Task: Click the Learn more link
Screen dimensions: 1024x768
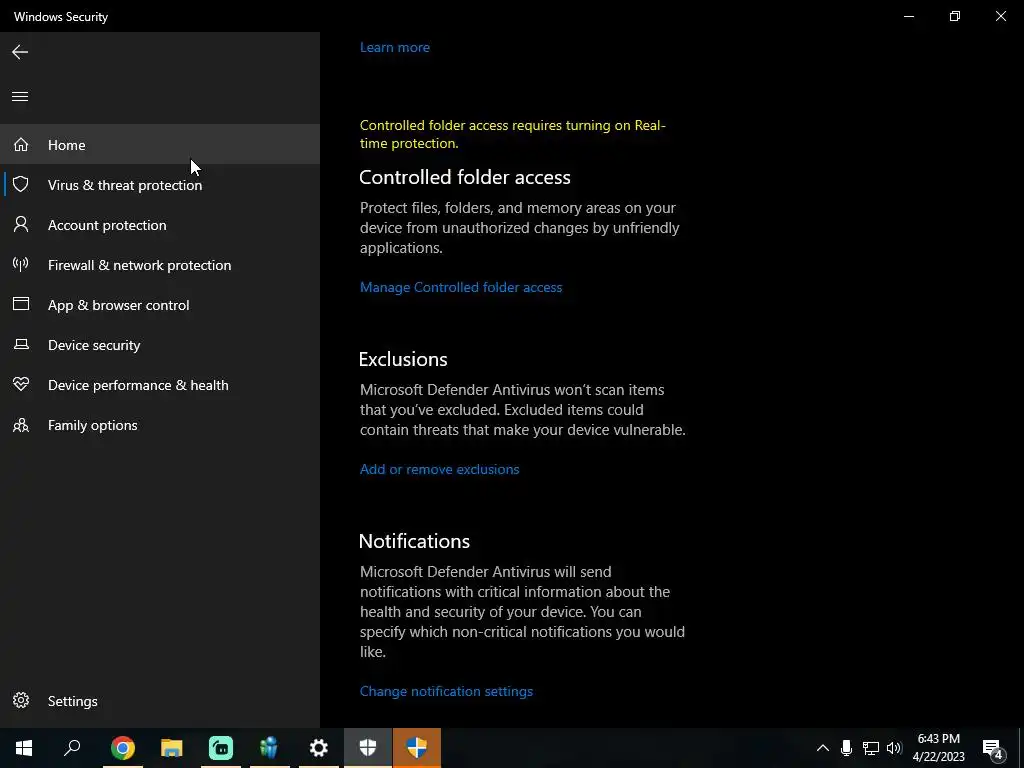Action: tap(394, 47)
